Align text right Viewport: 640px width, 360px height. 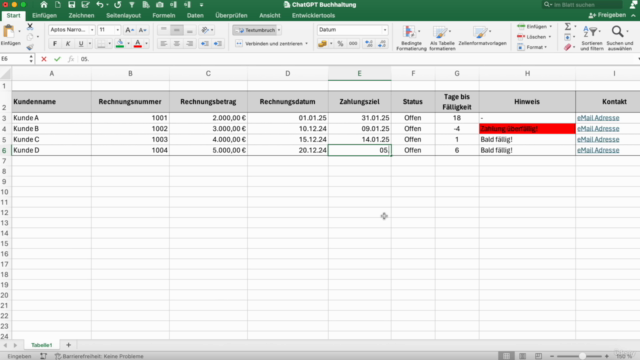(190, 44)
